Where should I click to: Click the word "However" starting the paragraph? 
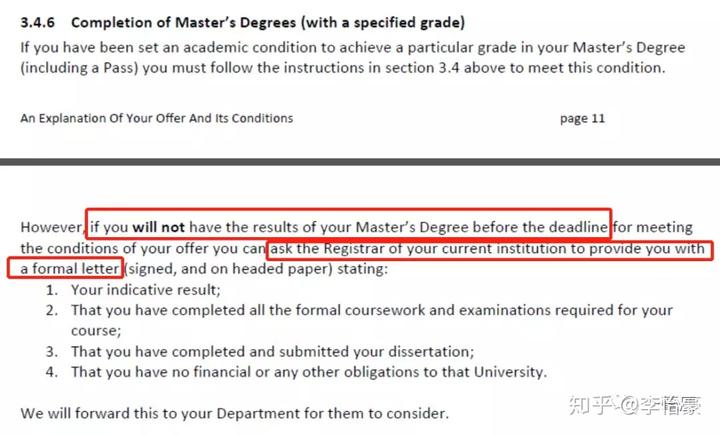coord(52,227)
